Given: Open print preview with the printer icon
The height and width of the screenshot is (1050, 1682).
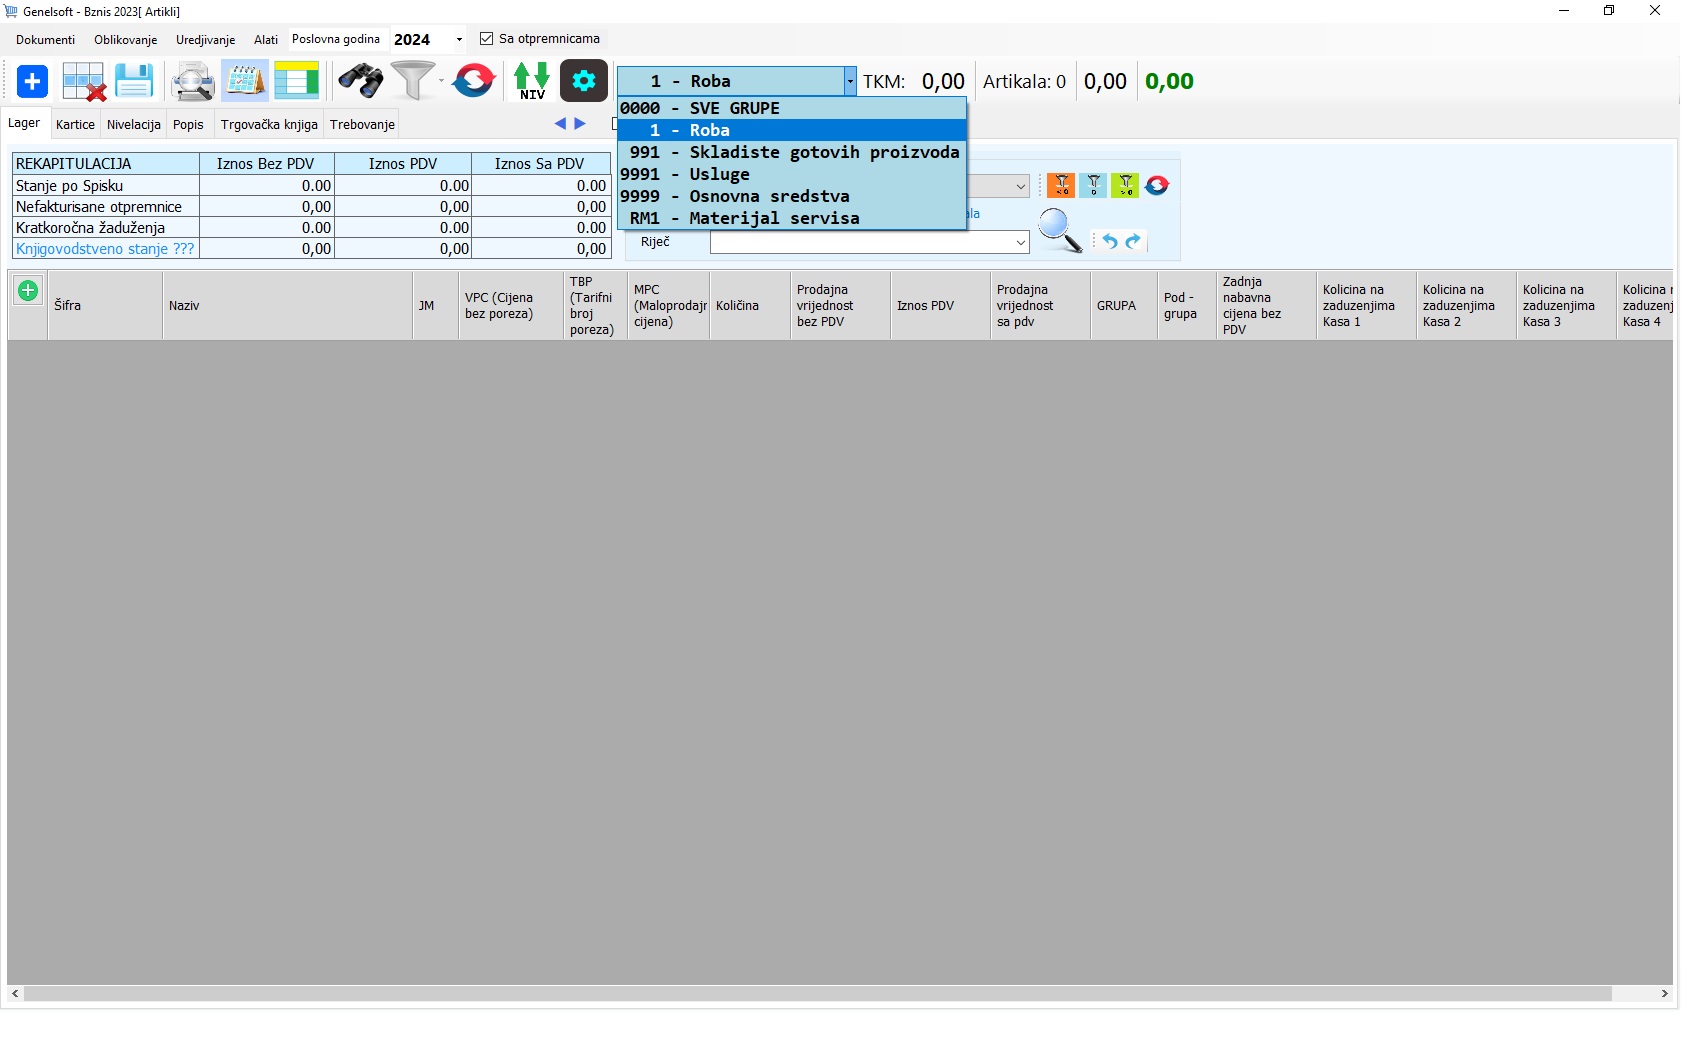Looking at the screenshot, I should click(x=192, y=81).
